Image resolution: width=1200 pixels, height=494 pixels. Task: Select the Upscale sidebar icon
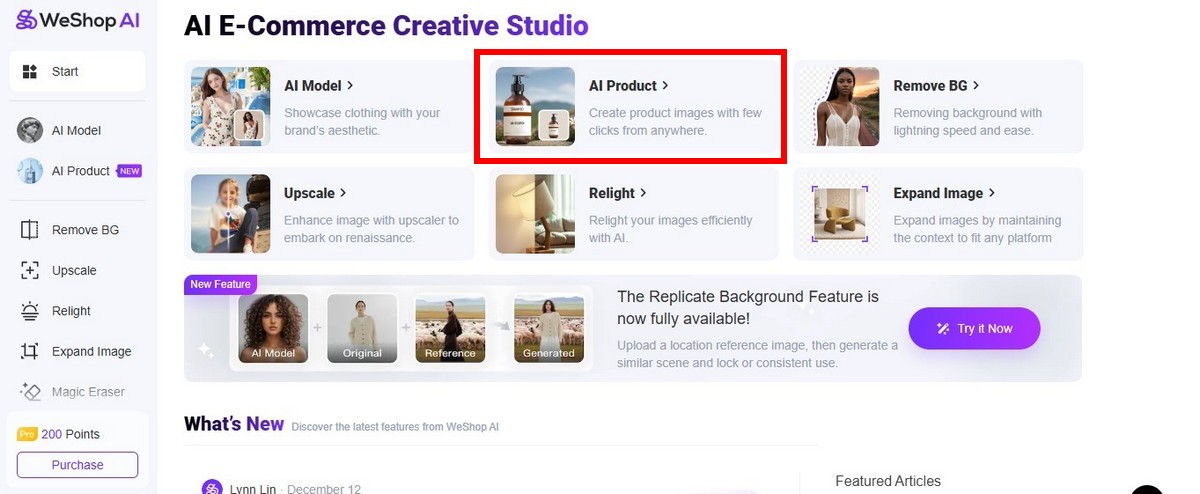(30, 270)
